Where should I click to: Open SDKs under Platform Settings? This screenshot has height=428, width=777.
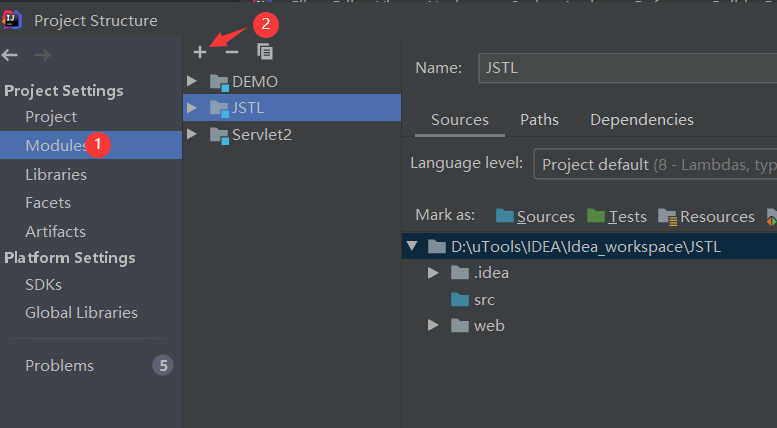pos(44,285)
